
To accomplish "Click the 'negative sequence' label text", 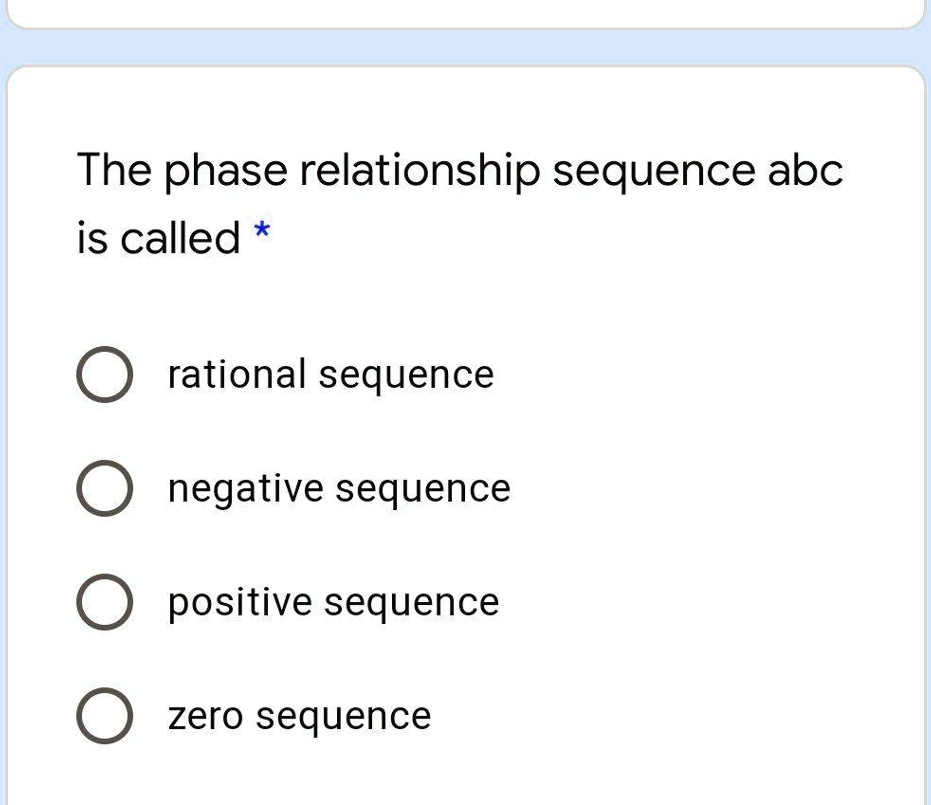I will tap(339, 489).
